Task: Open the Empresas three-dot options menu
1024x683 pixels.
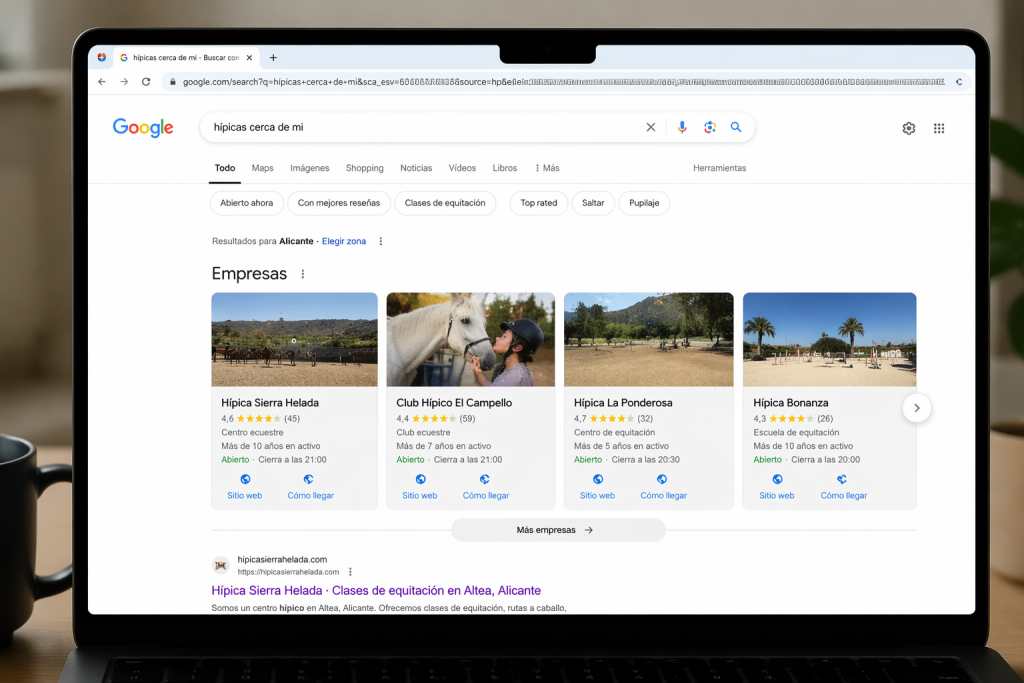Action: [x=303, y=274]
